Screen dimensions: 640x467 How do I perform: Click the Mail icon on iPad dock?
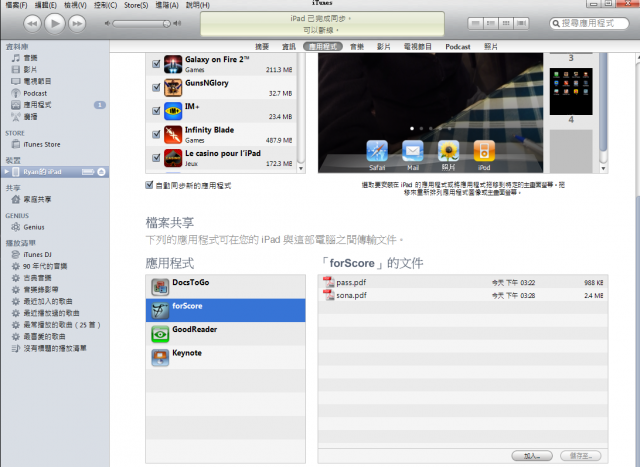tap(413, 151)
